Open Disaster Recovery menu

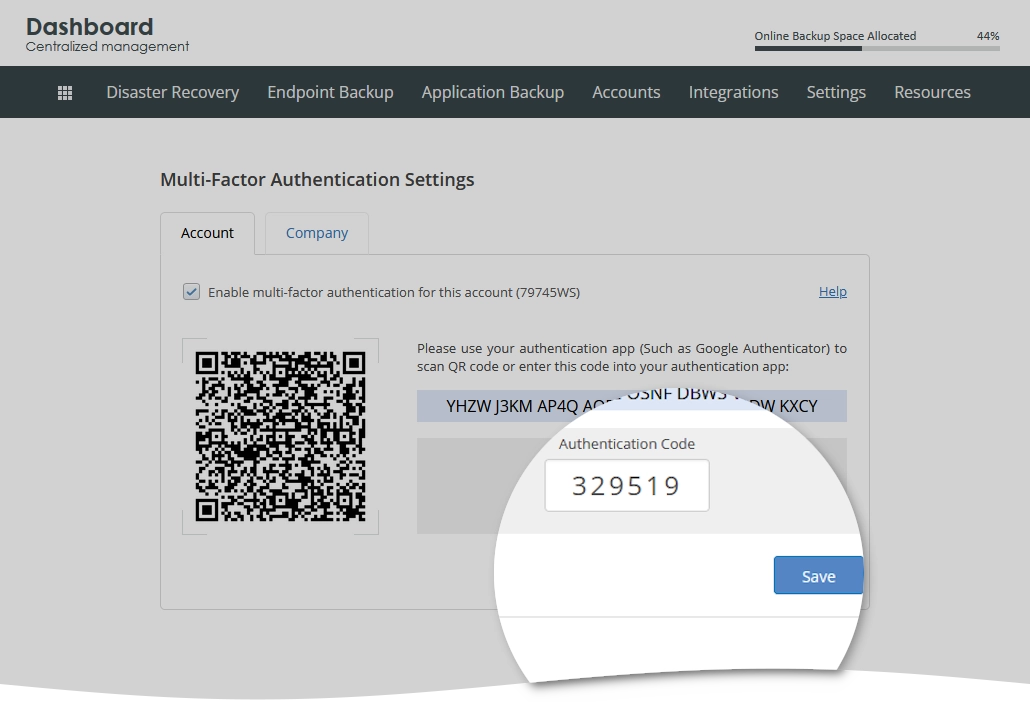pos(173,93)
